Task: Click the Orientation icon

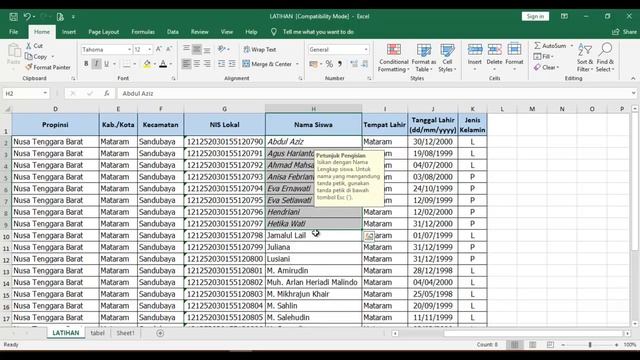Action: [222, 49]
